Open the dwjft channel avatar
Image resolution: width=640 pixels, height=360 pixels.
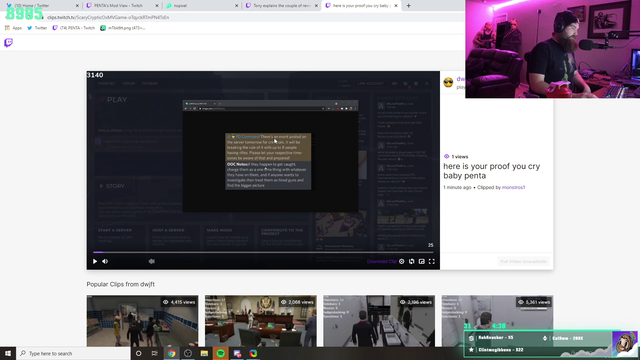[448, 82]
